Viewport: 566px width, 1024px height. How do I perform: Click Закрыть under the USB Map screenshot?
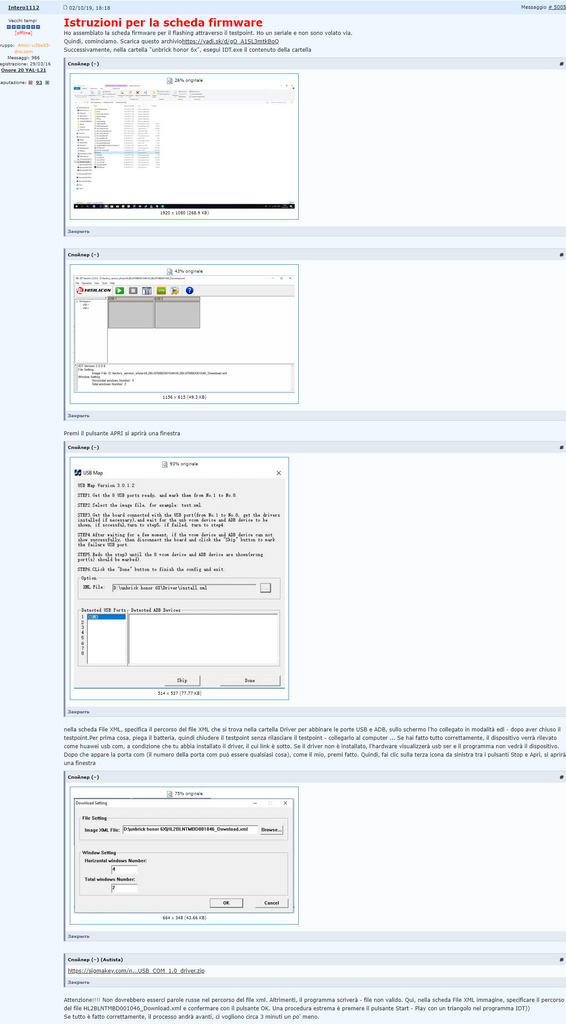pyautogui.click(x=79, y=711)
